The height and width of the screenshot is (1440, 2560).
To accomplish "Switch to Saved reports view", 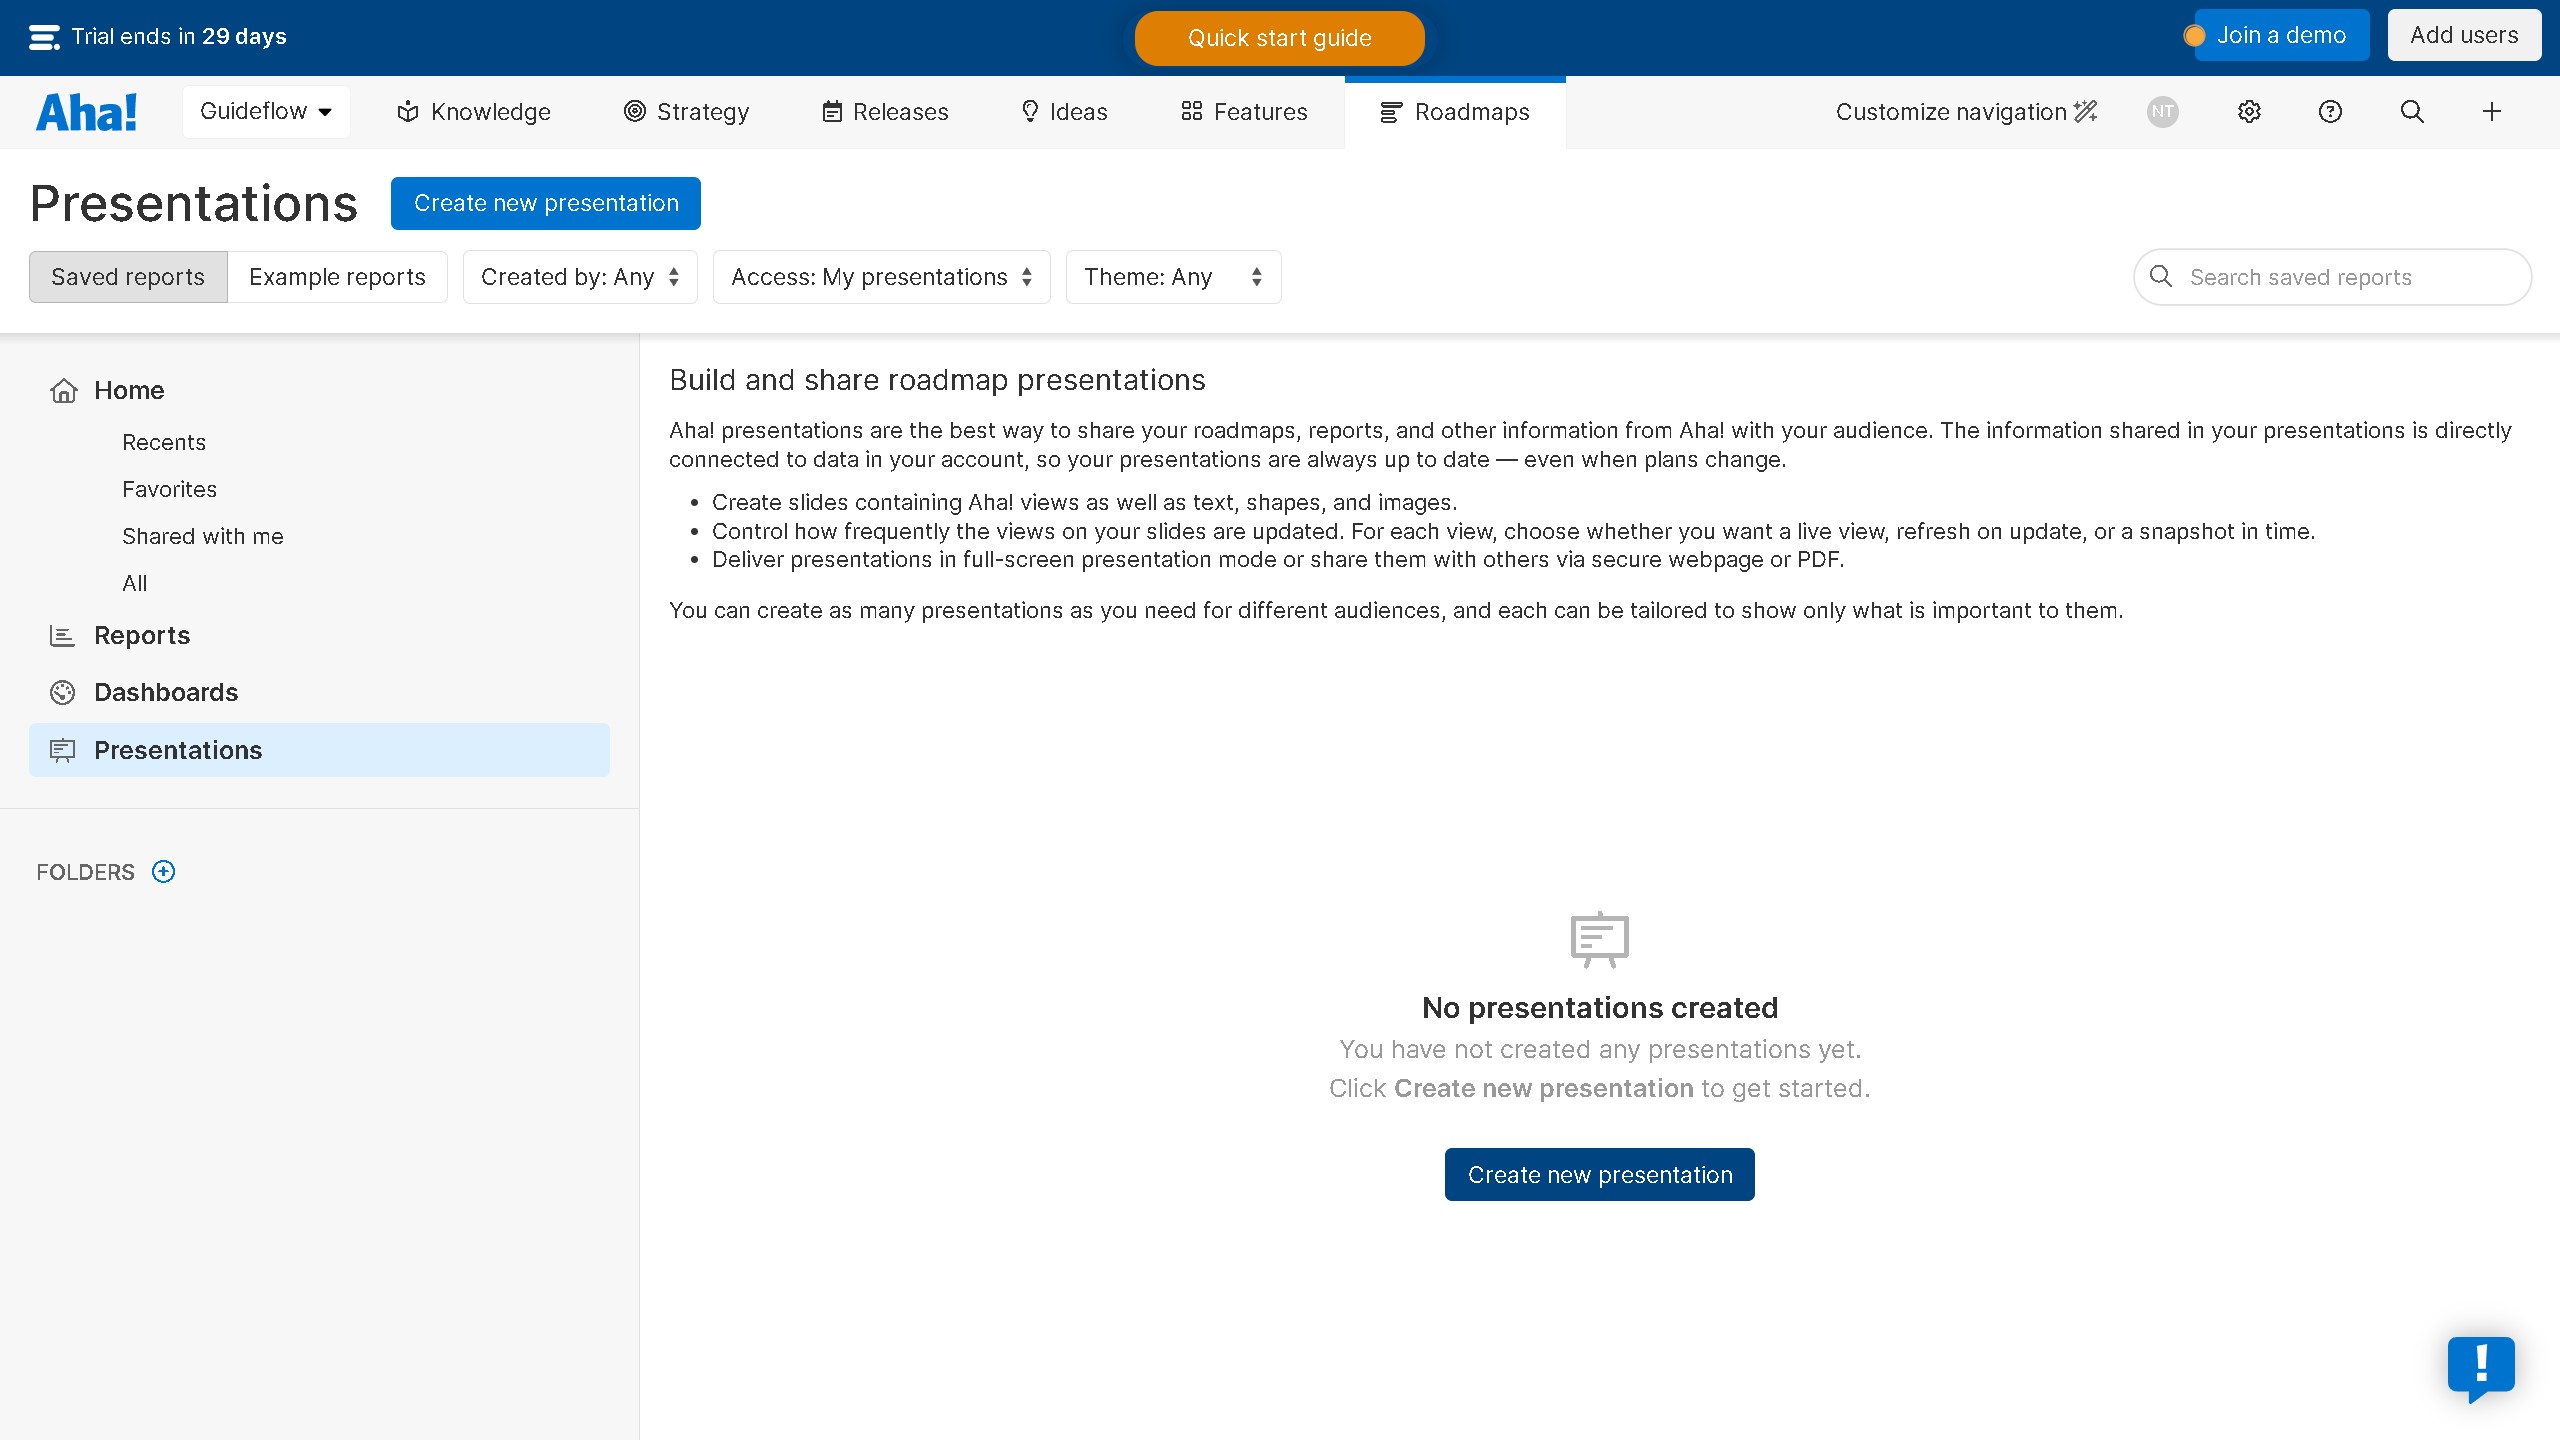I will tap(128, 277).
